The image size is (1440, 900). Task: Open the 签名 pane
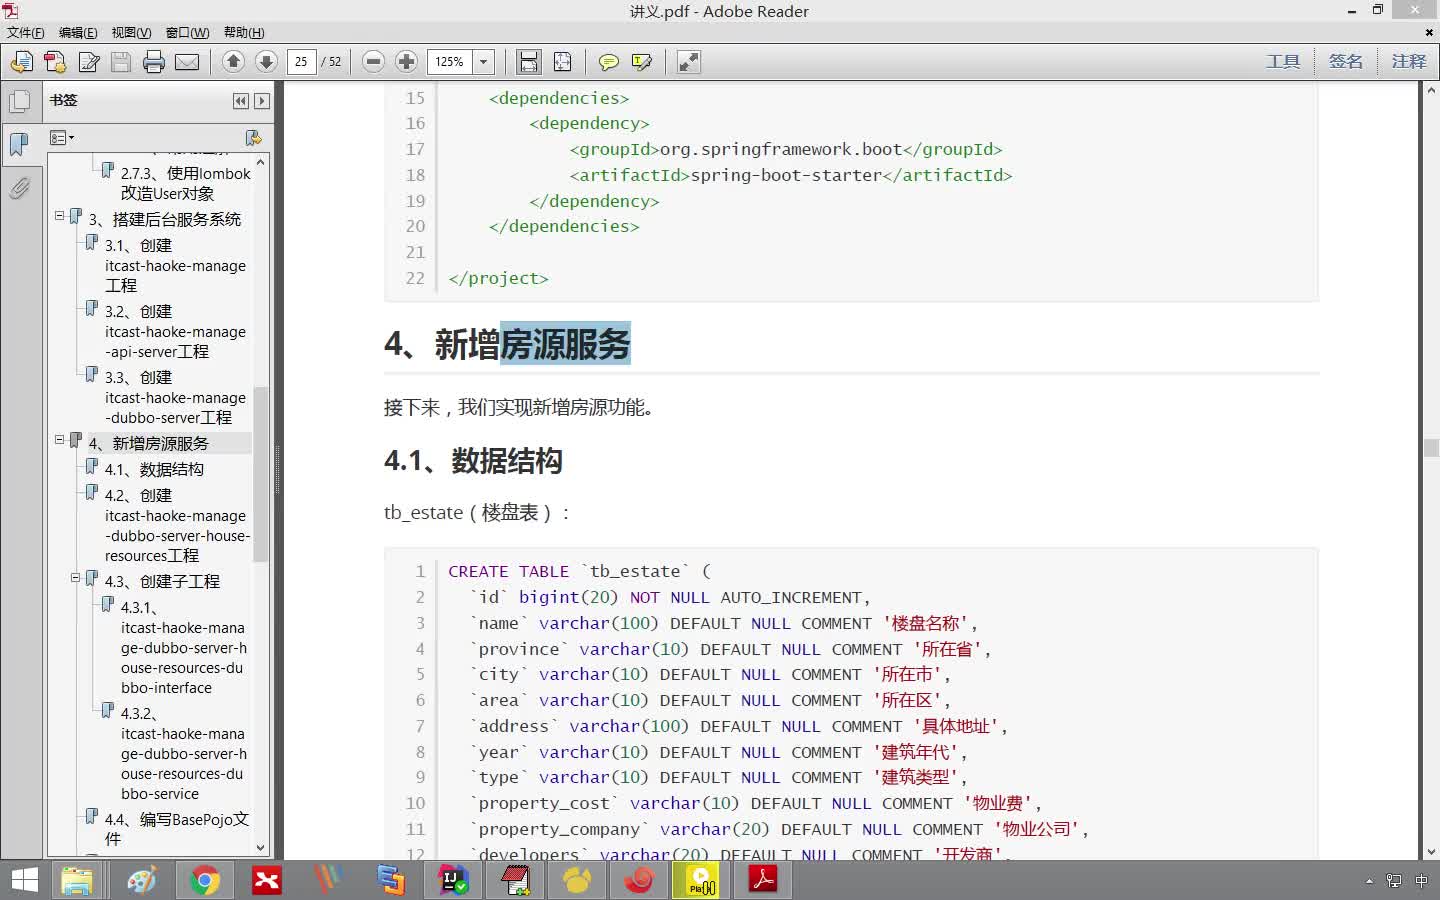(x=1346, y=62)
